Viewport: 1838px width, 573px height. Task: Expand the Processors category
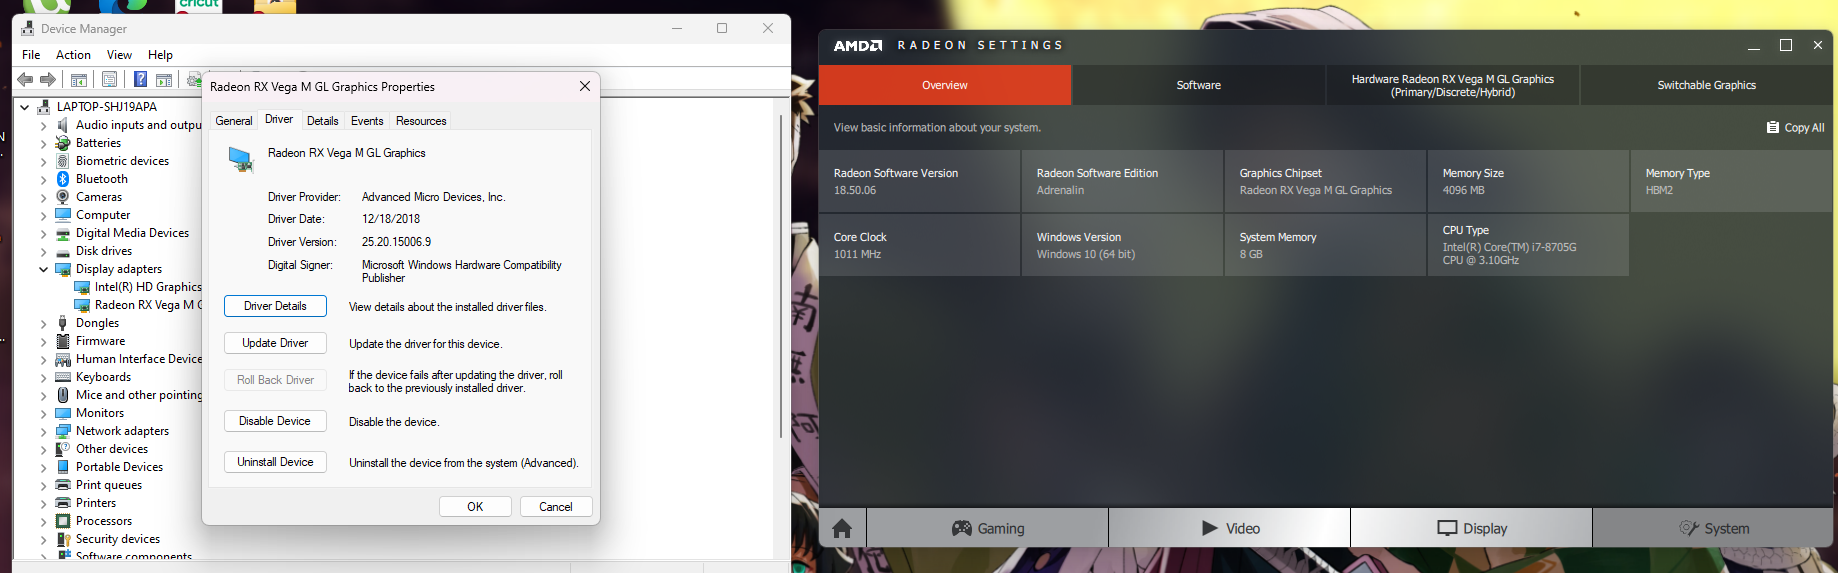tap(43, 521)
